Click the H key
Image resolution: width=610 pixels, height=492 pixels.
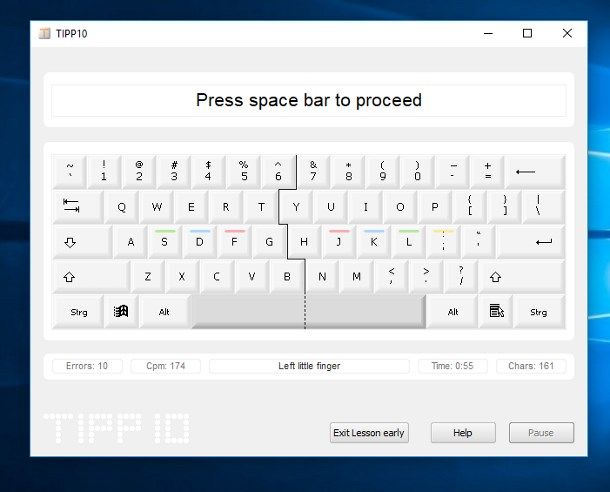pos(304,242)
